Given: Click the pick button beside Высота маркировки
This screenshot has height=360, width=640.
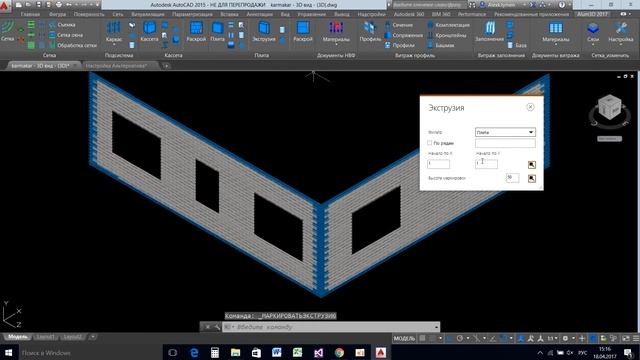Looking at the screenshot, I should [531, 178].
